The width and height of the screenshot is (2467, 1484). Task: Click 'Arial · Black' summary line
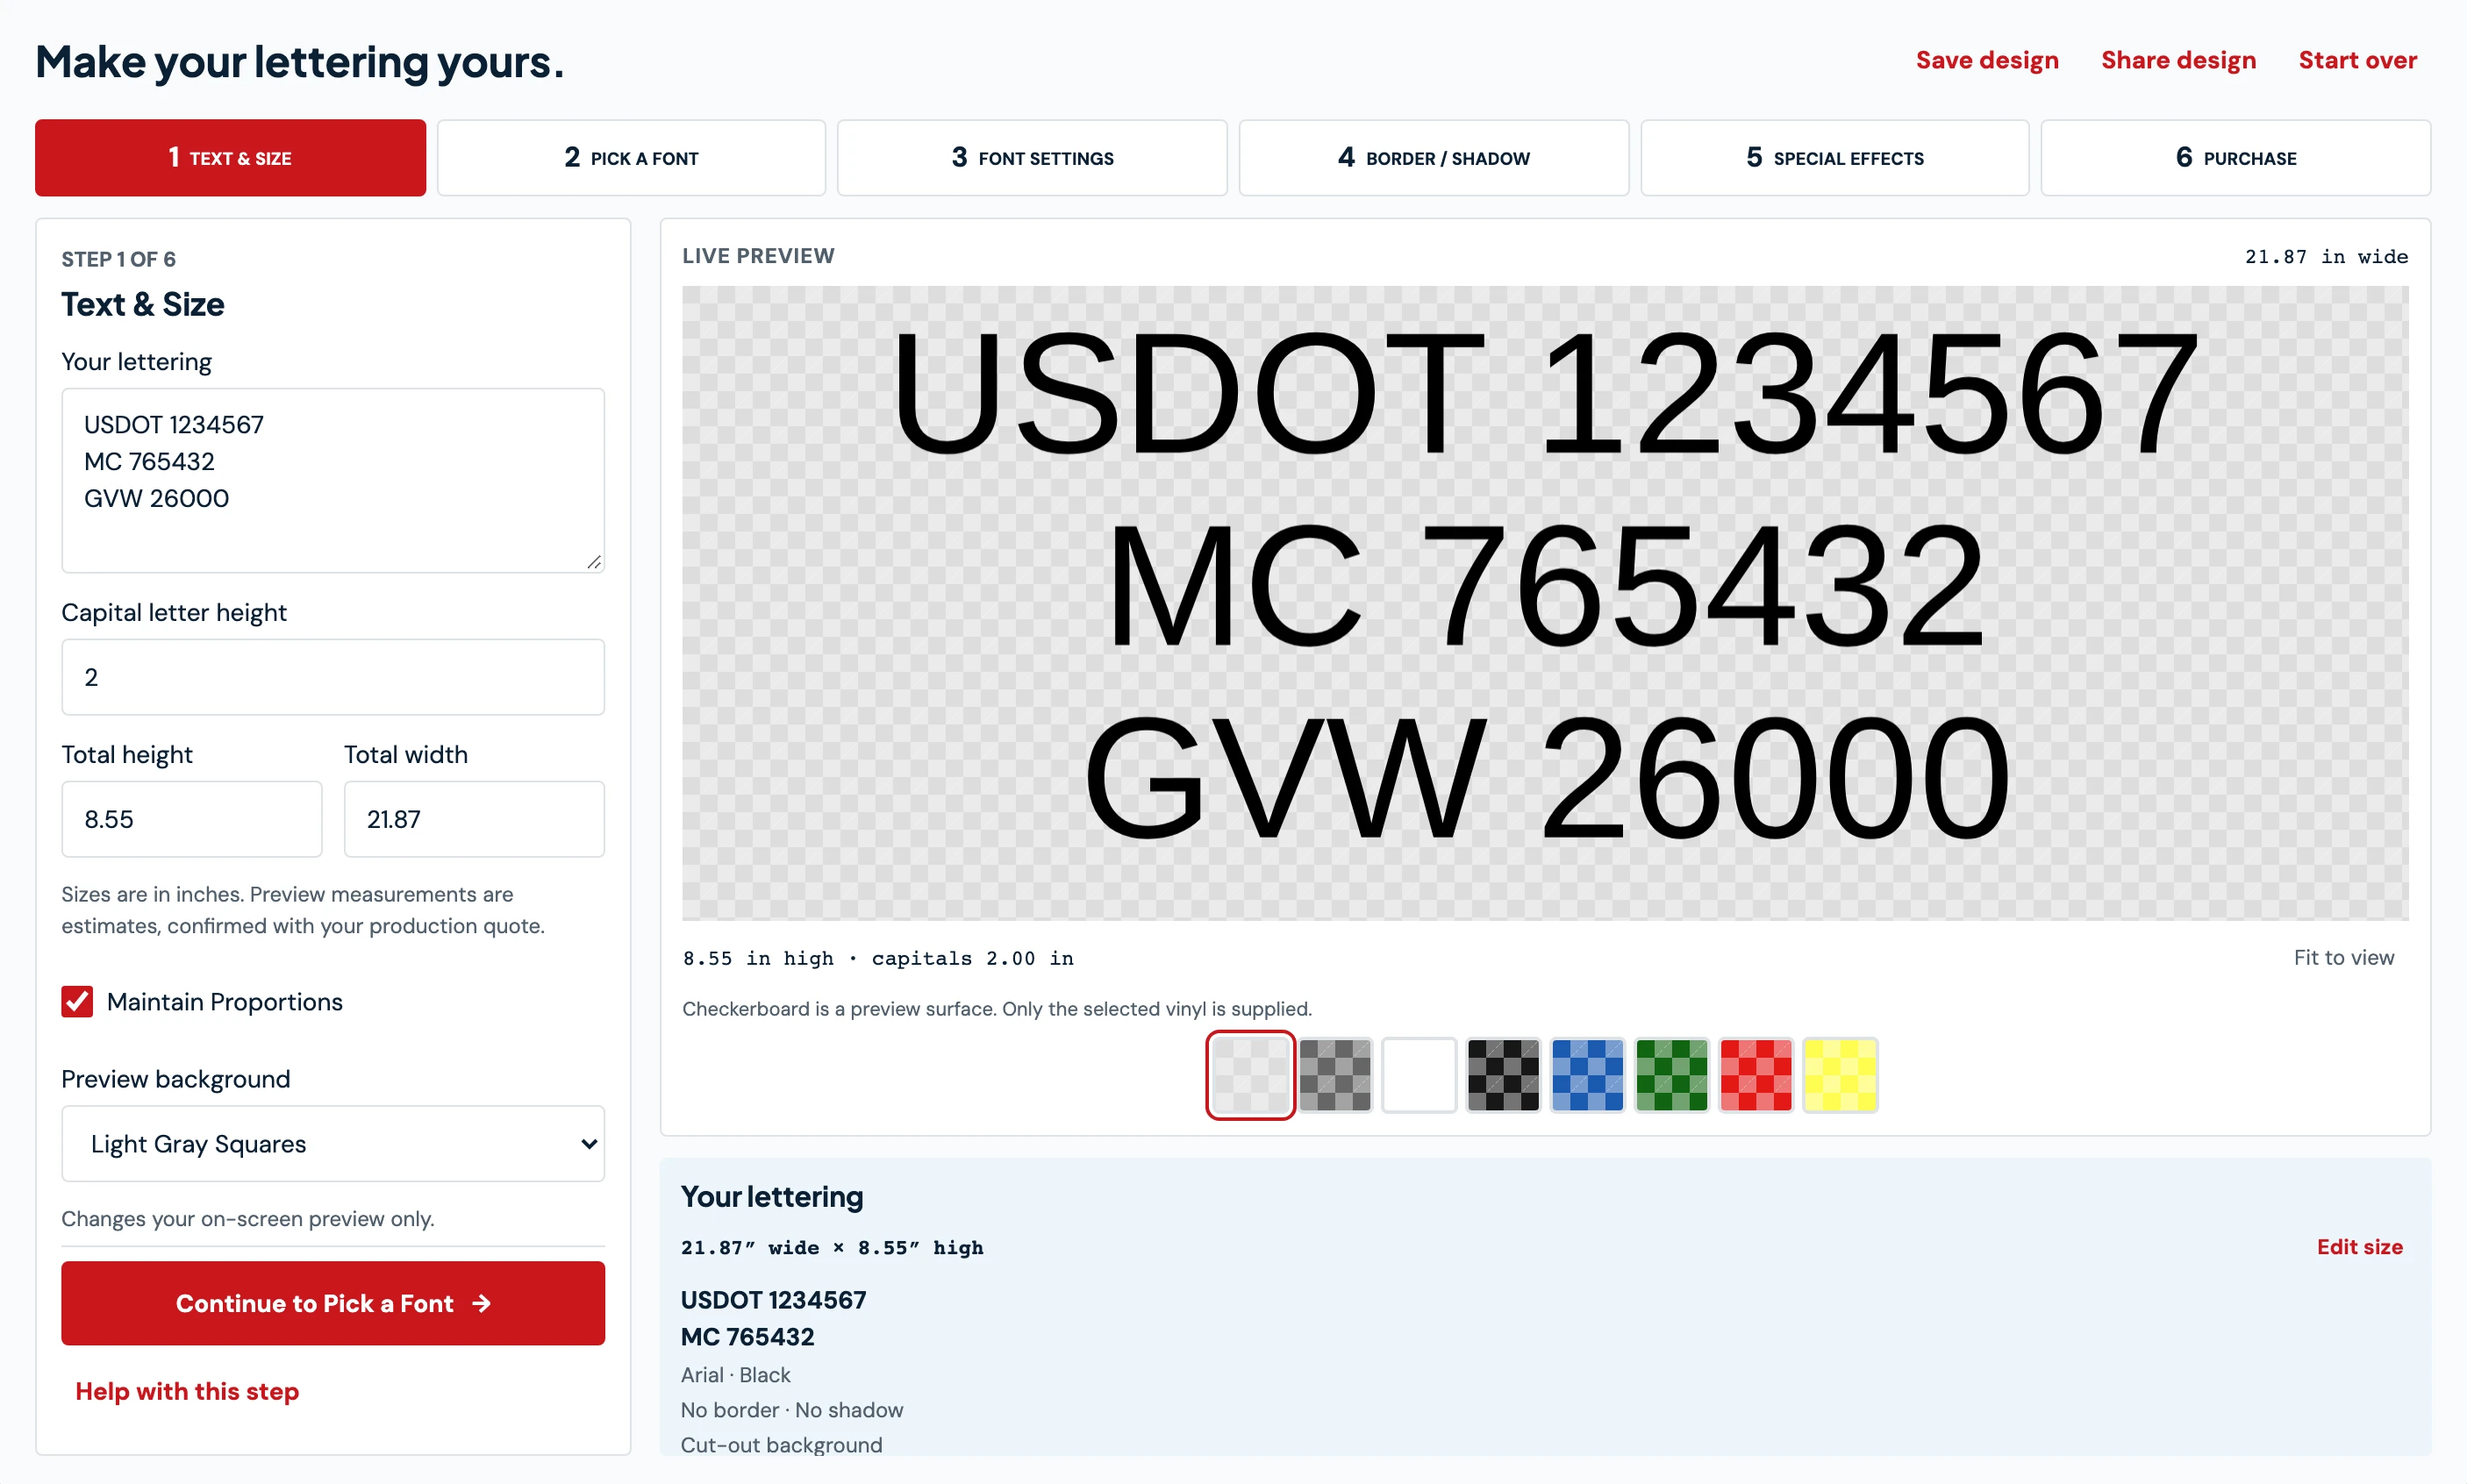735,1374
